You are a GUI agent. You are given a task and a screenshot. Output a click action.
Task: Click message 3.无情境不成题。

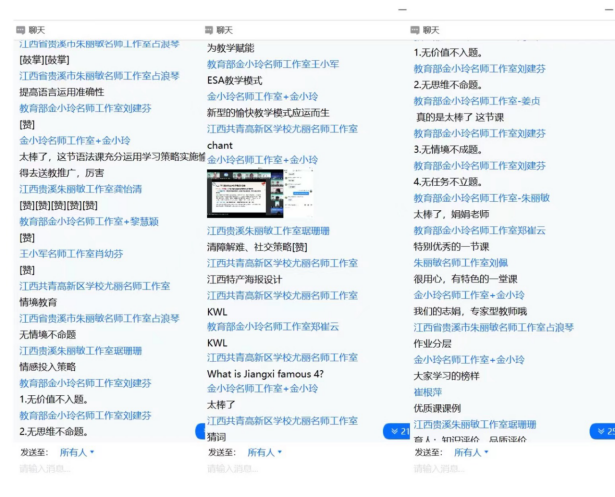[448, 149]
